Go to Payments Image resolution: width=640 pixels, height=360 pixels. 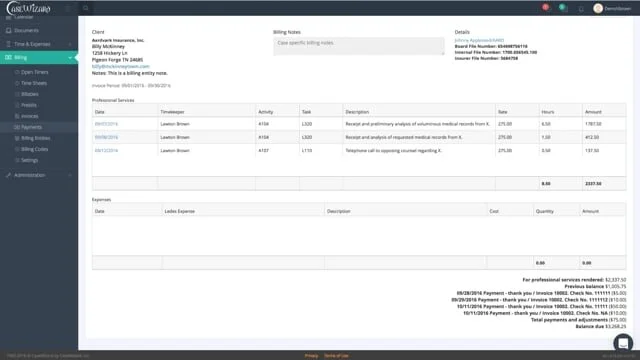tap(31, 127)
